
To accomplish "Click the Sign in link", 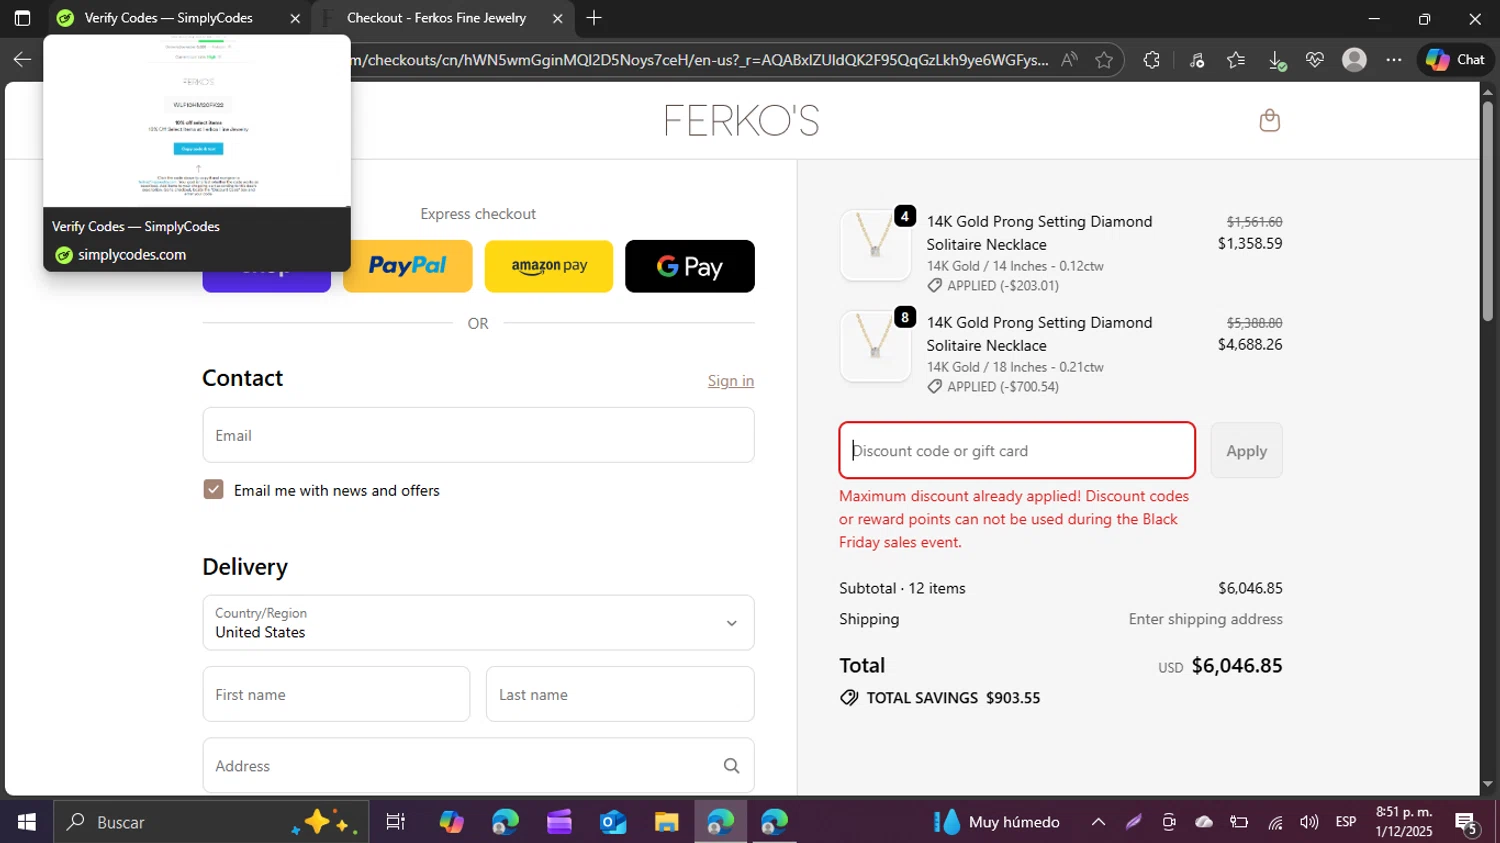I will (731, 381).
